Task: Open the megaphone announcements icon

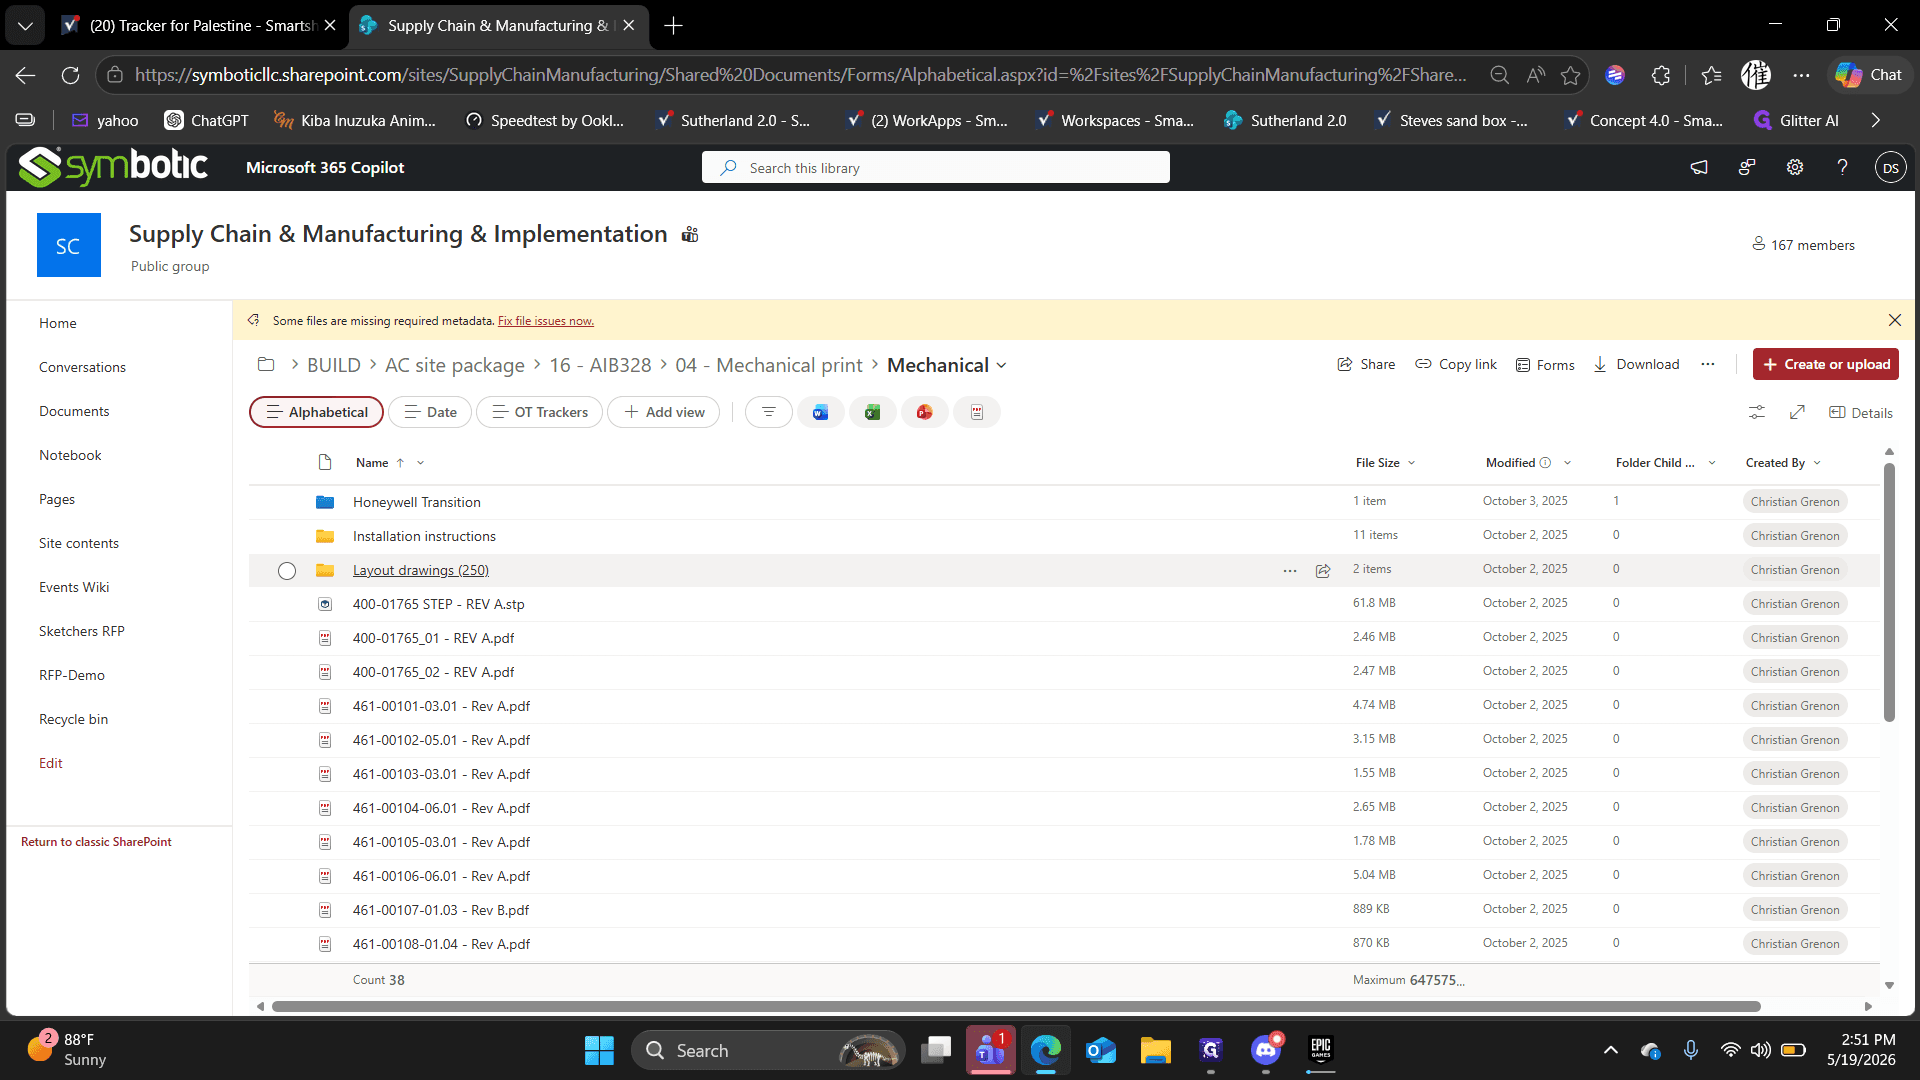Action: [1699, 167]
